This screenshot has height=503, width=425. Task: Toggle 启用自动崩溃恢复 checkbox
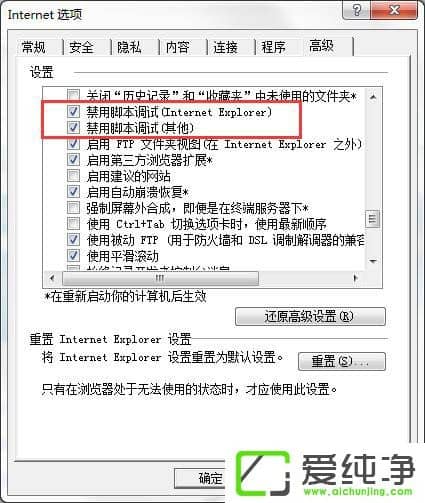coord(74,192)
